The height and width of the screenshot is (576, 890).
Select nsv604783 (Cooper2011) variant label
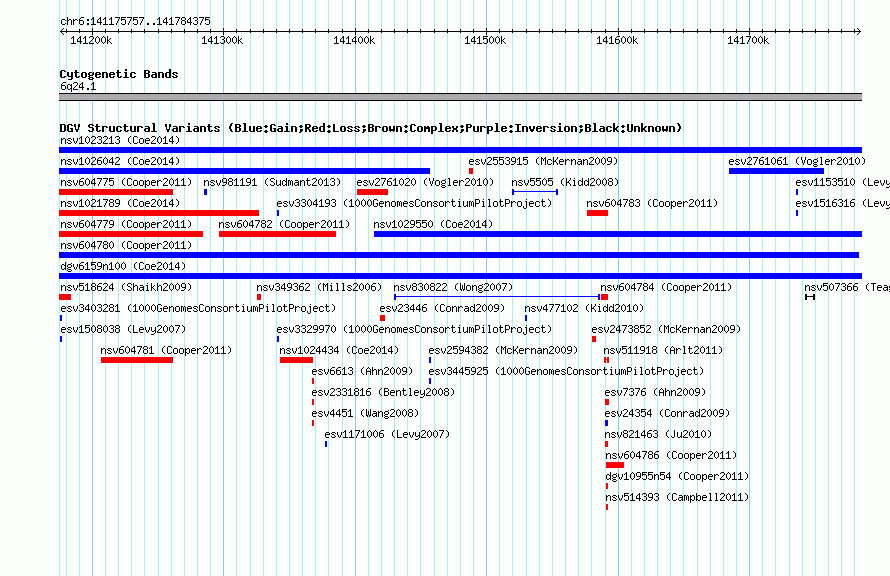652,203
